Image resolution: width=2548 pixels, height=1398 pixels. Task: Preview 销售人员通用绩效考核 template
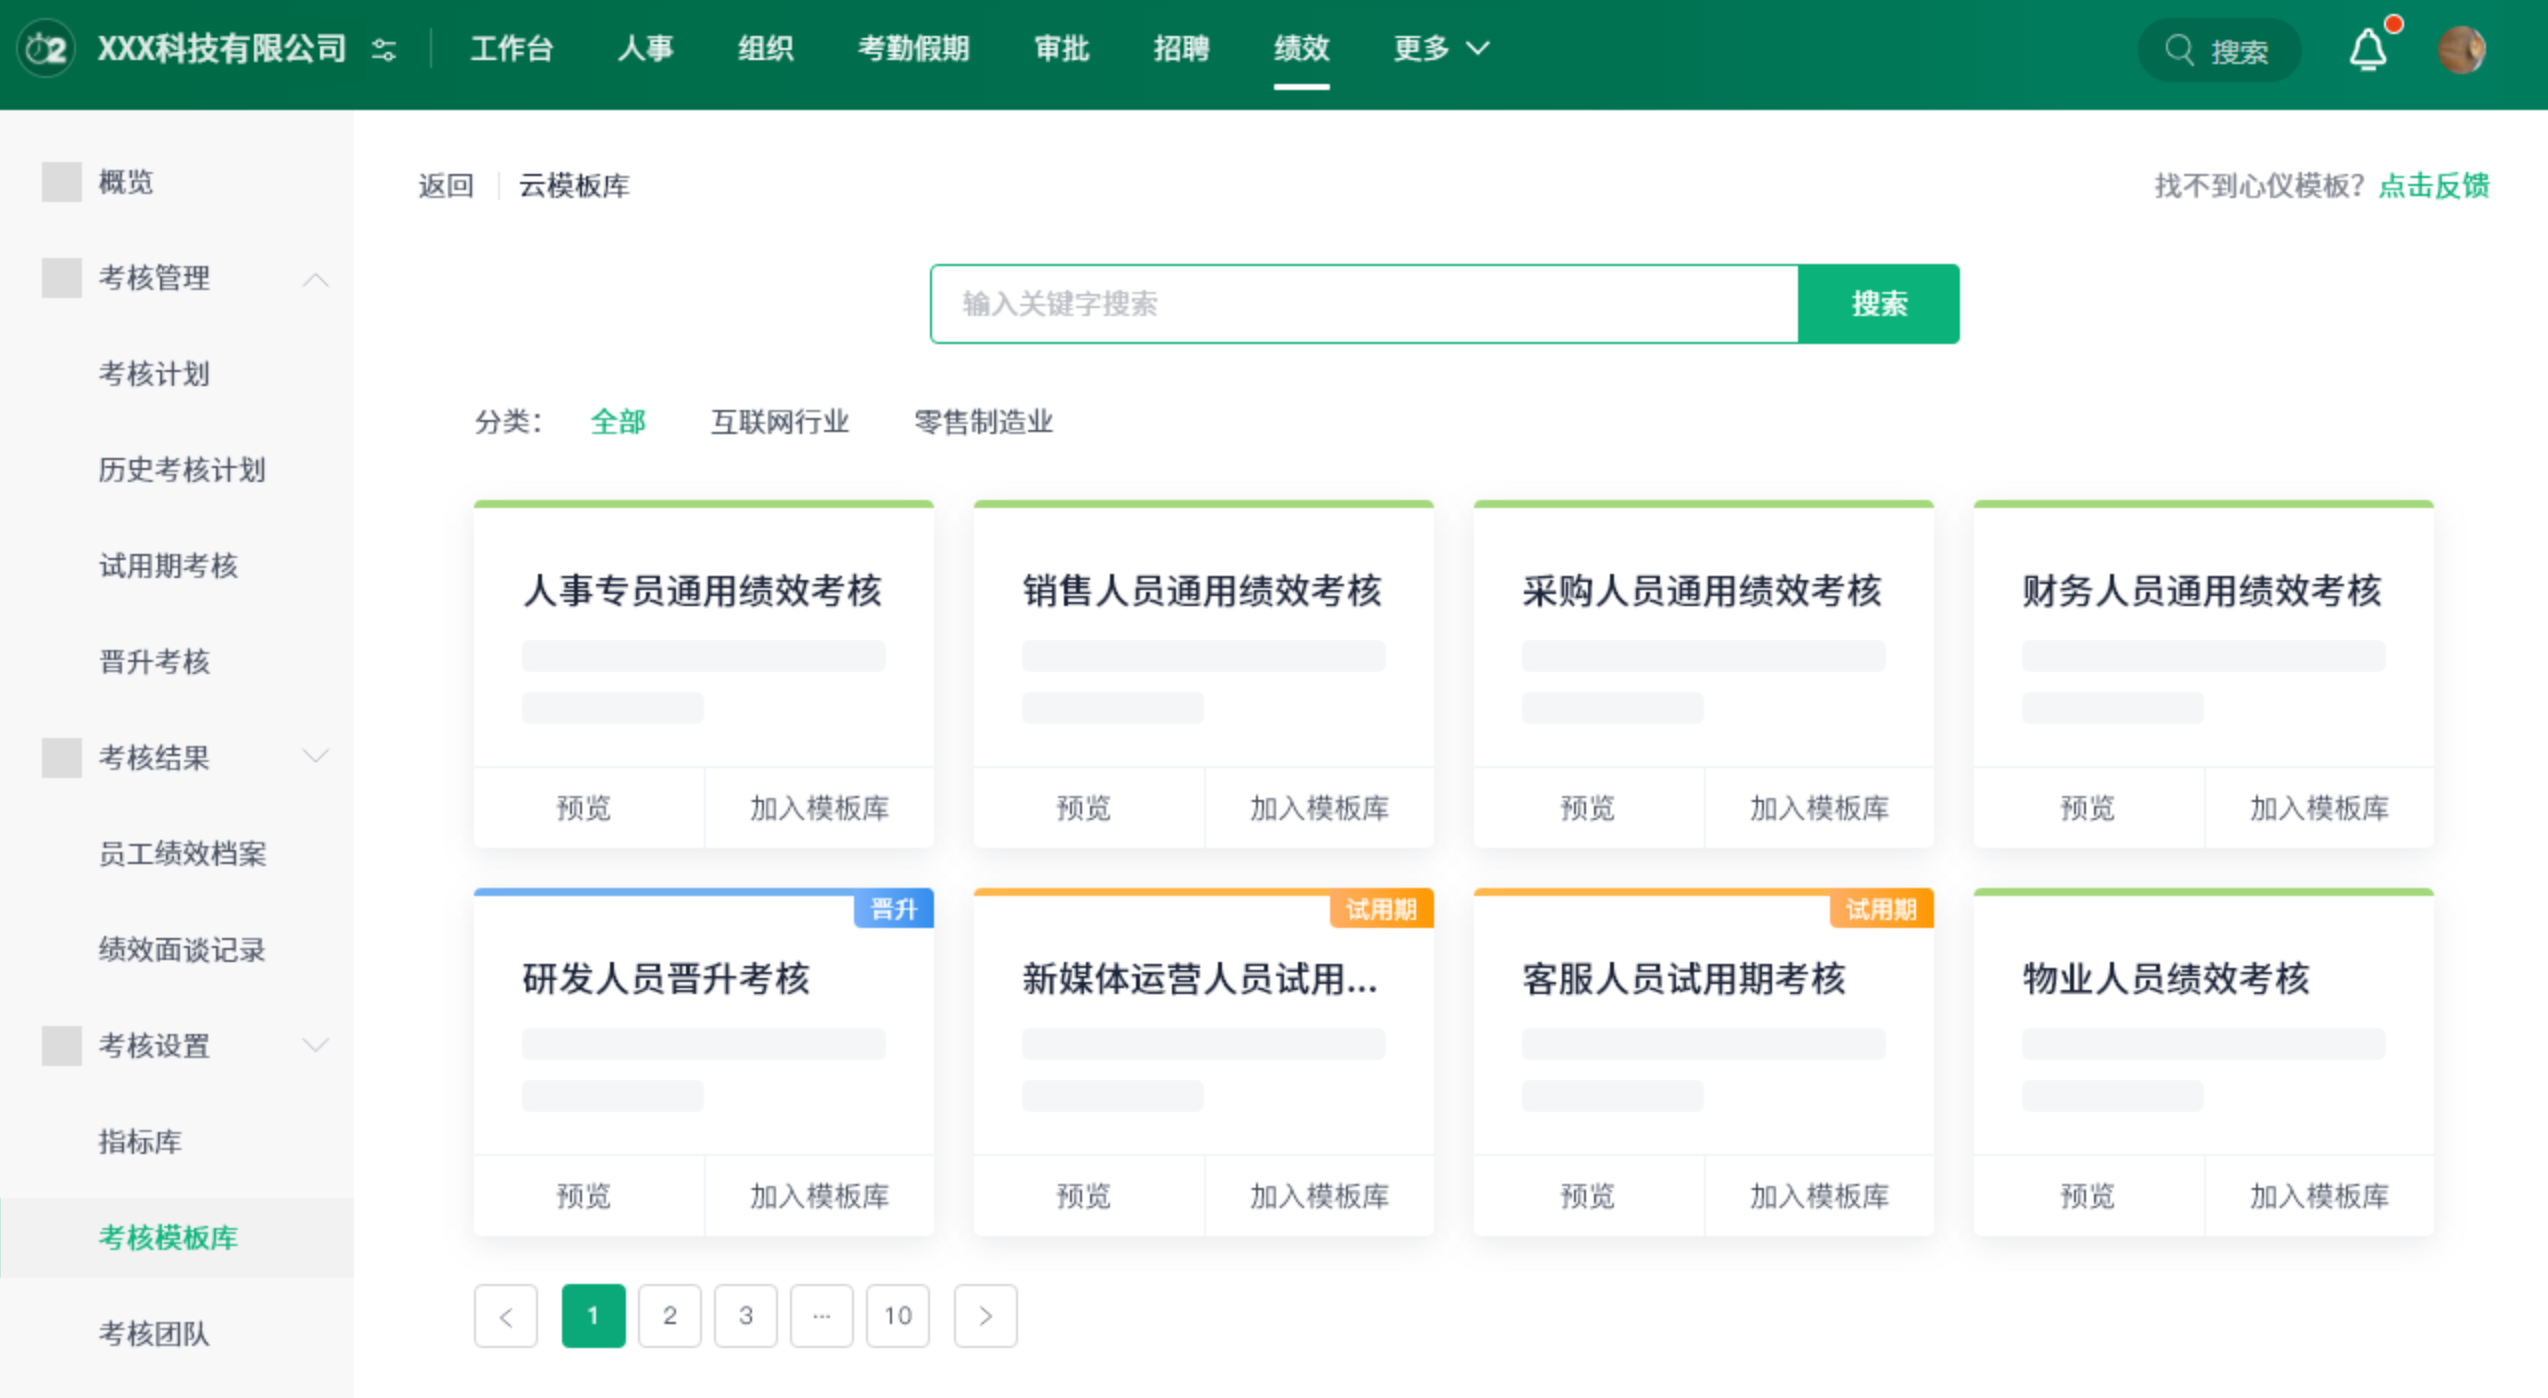[1083, 807]
